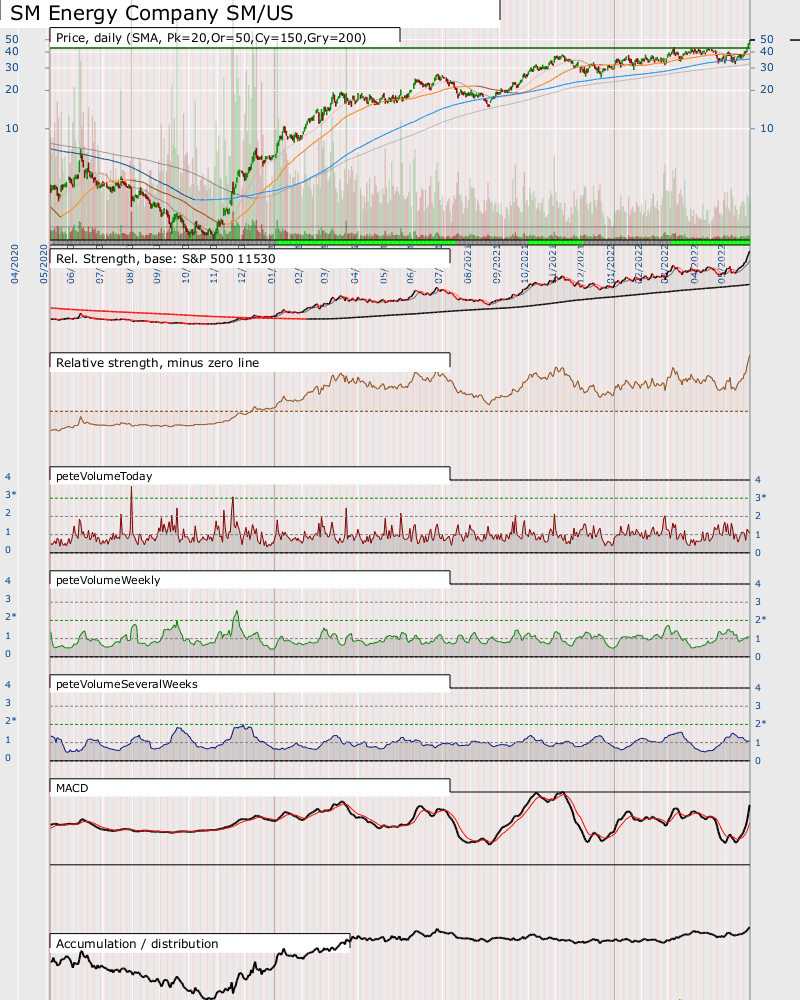
Task: Click the Rel. Strength, base: S&P 500 label
Action: pyautogui.click(x=165, y=259)
